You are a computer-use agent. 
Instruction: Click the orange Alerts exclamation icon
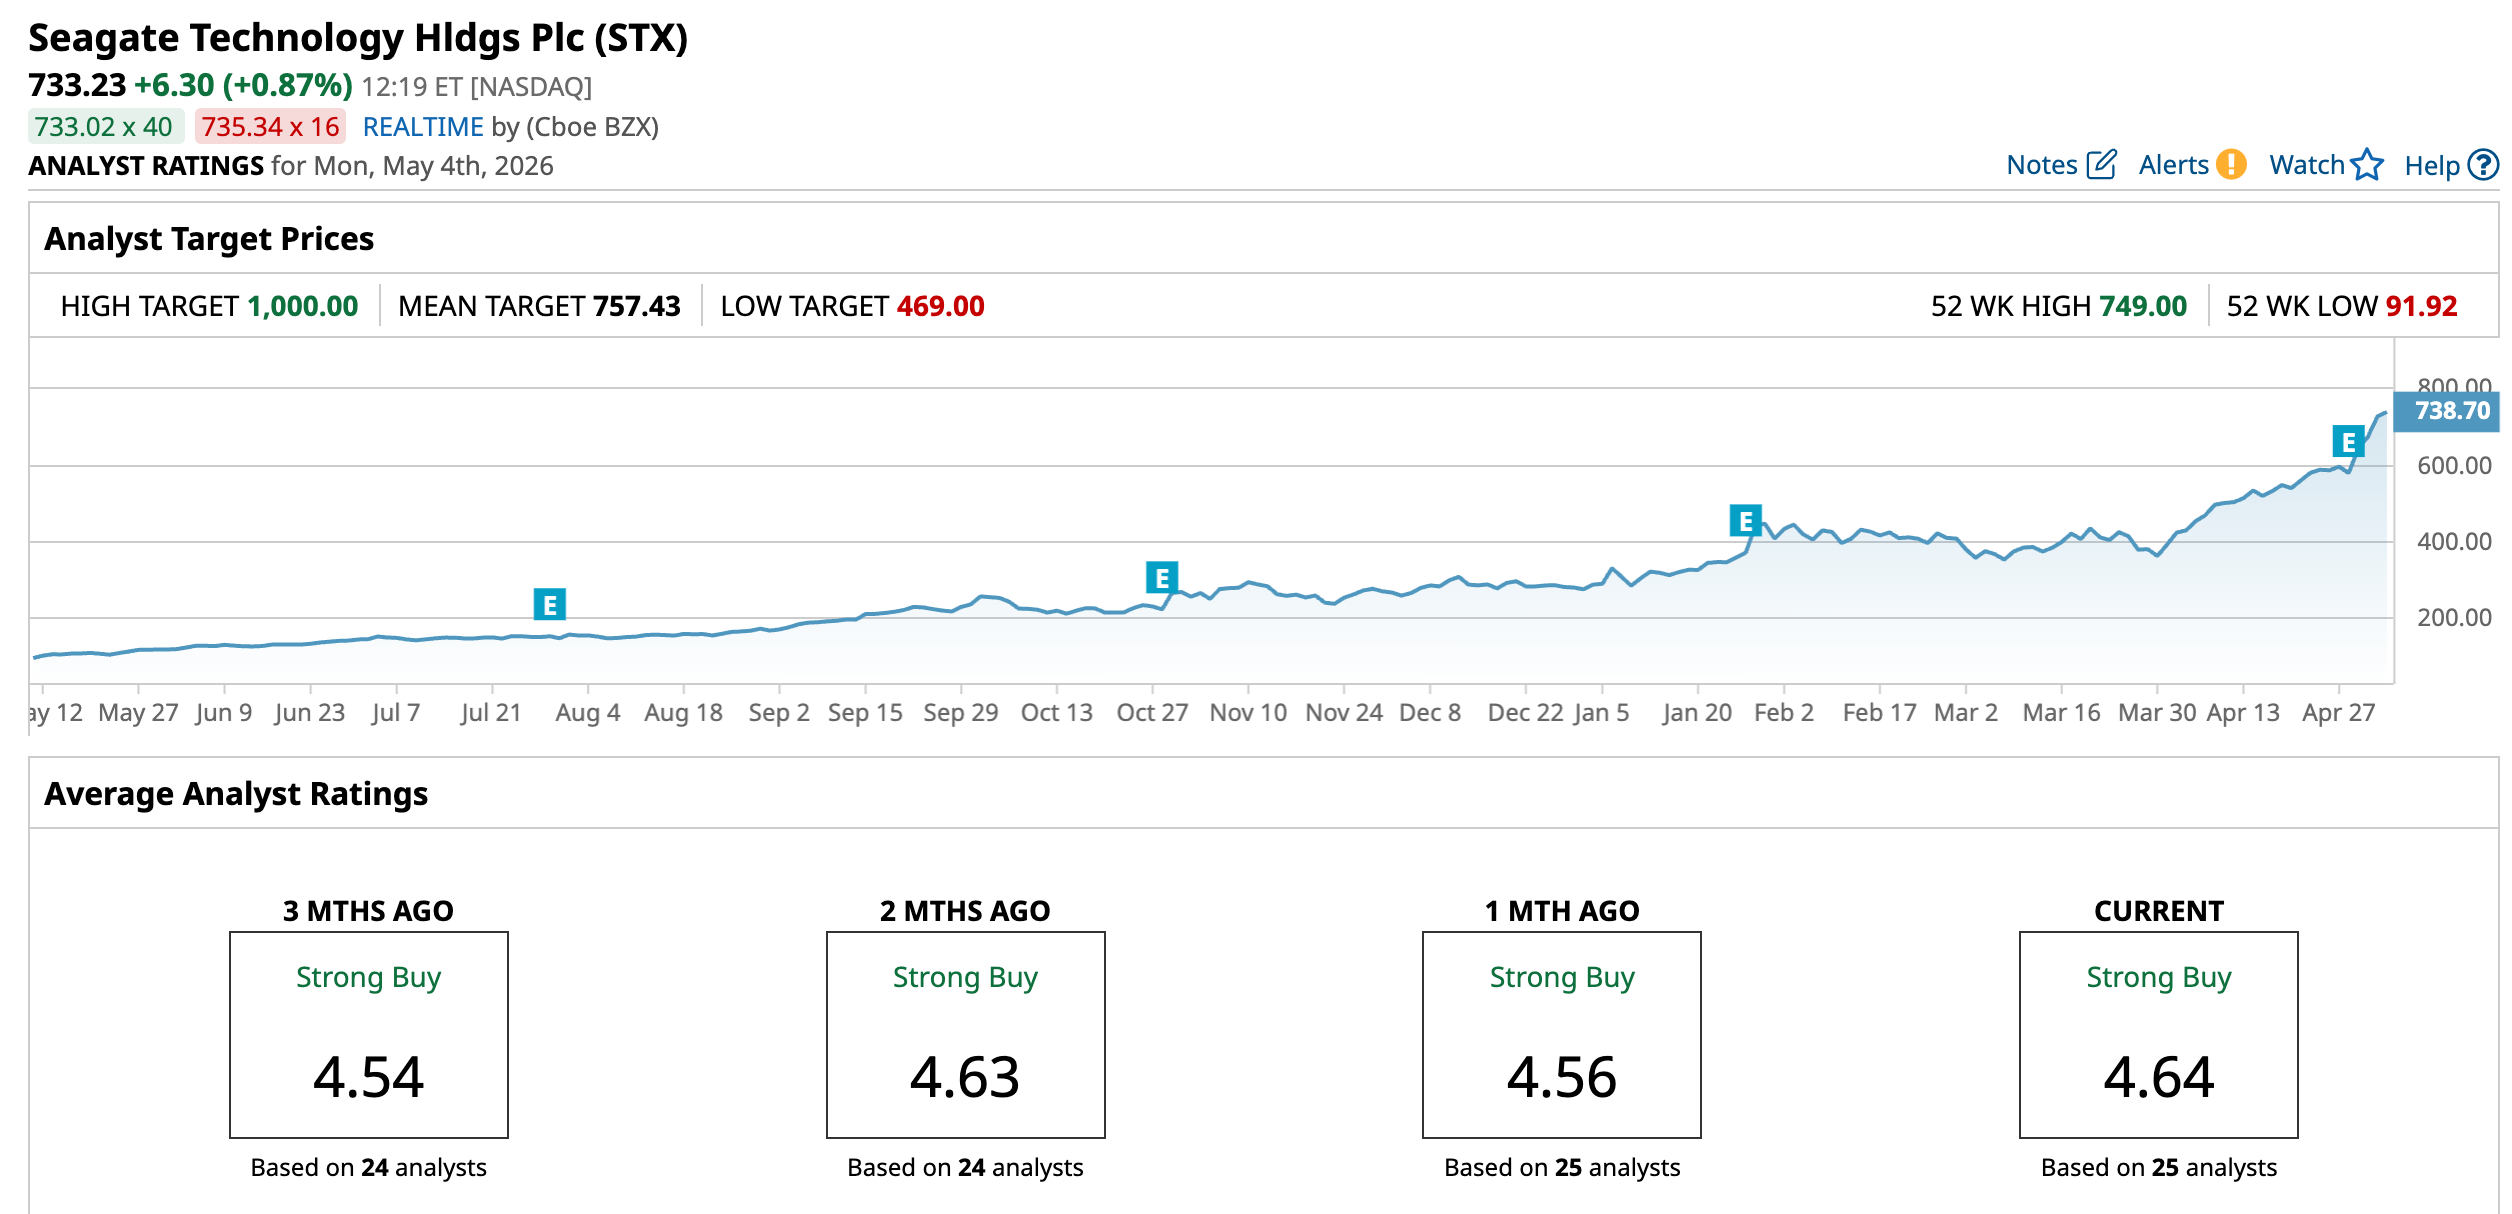pyautogui.click(x=2231, y=164)
